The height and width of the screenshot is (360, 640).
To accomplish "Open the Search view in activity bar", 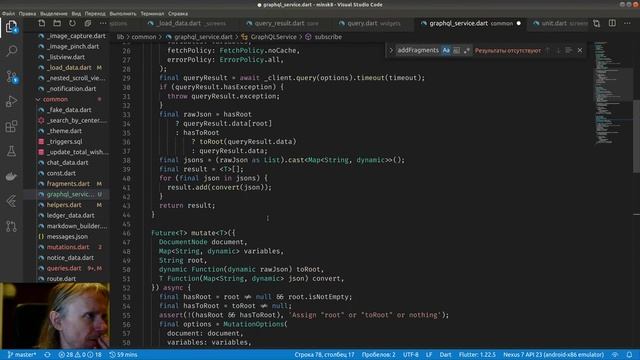I will 11,51.
